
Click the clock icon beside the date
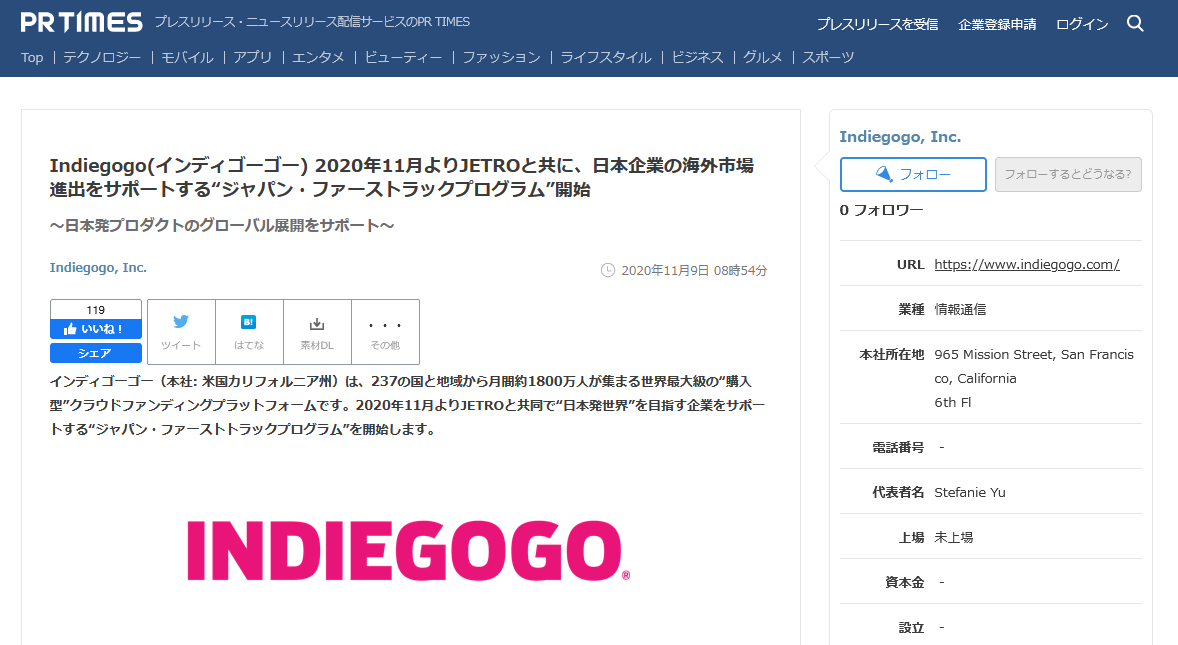pos(608,270)
